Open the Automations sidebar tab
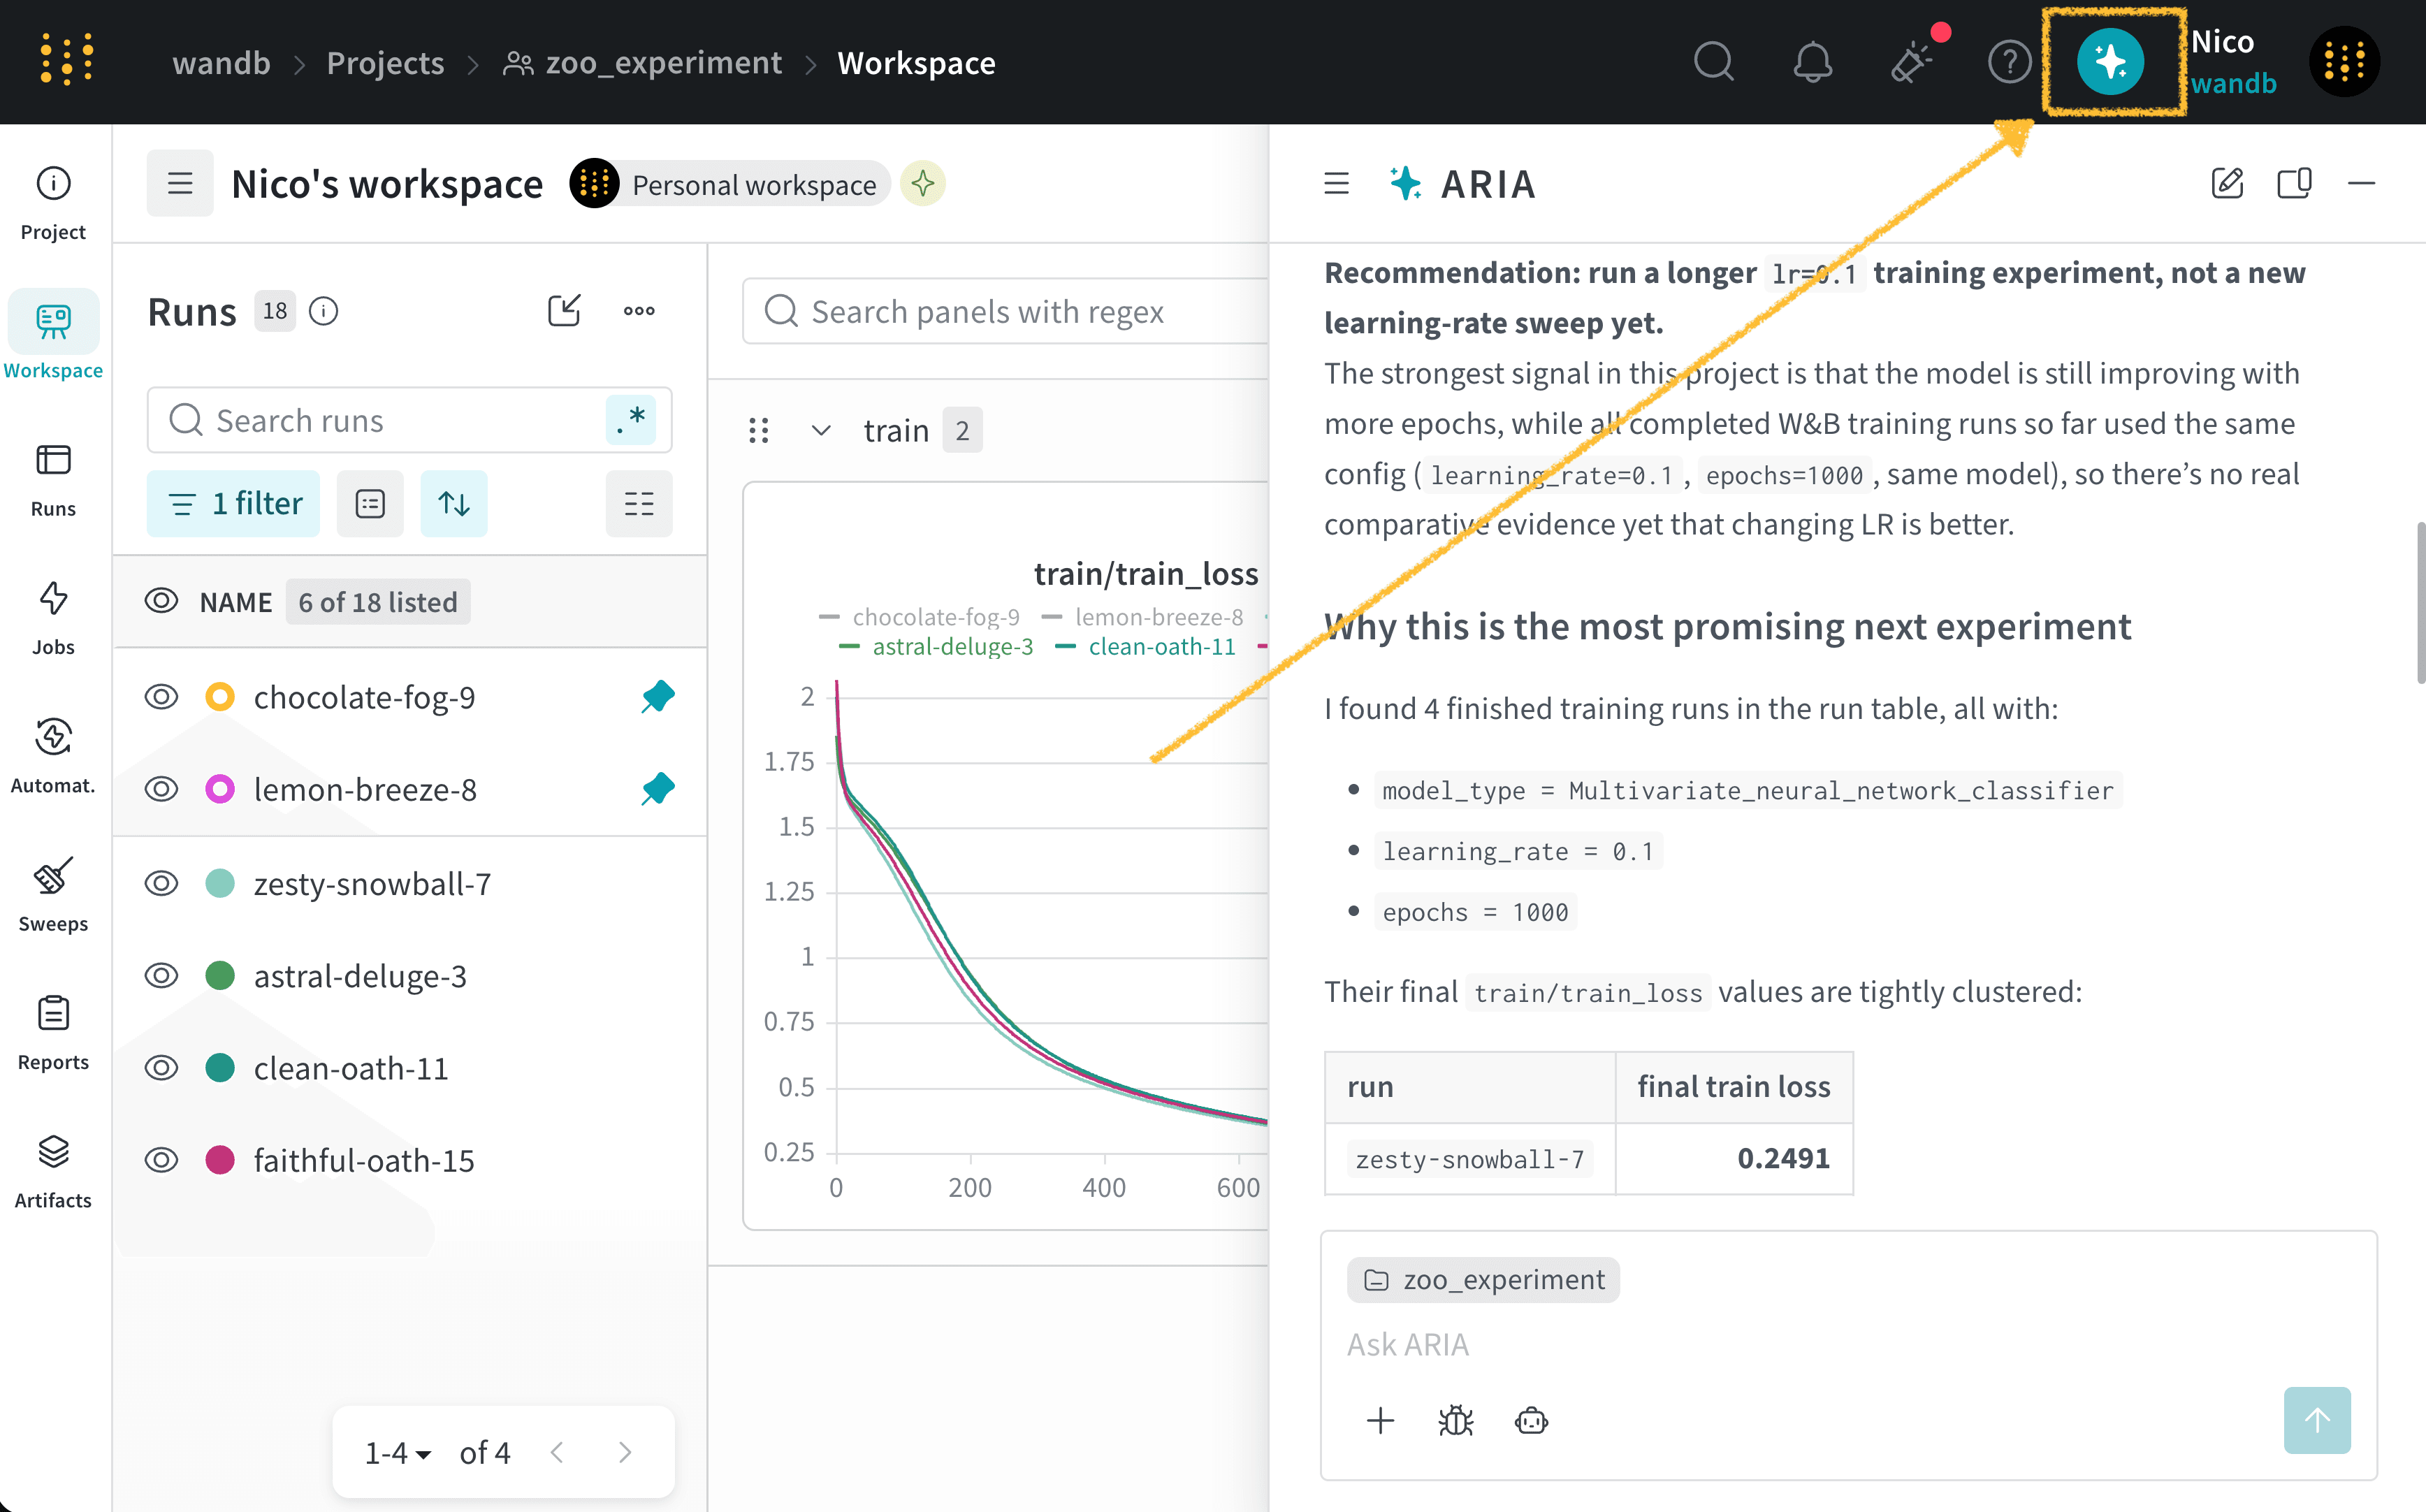The height and width of the screenshot is (1512, 2426). (53, 757)
